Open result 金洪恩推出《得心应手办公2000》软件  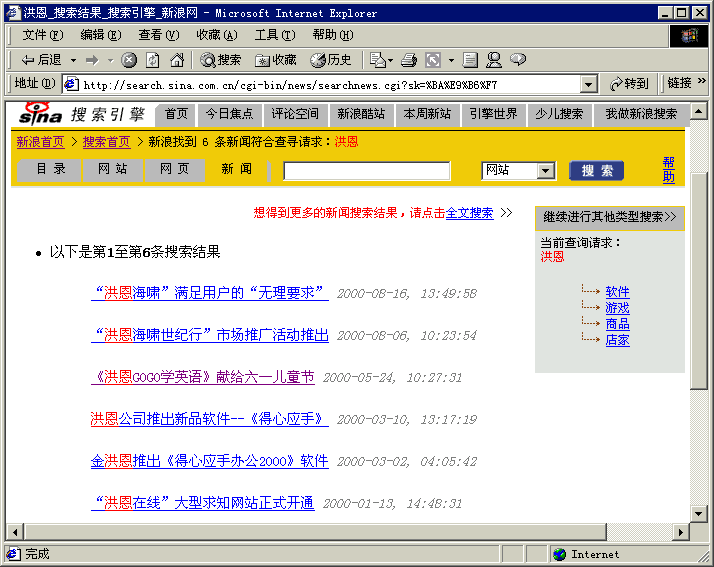click(210, 461)
